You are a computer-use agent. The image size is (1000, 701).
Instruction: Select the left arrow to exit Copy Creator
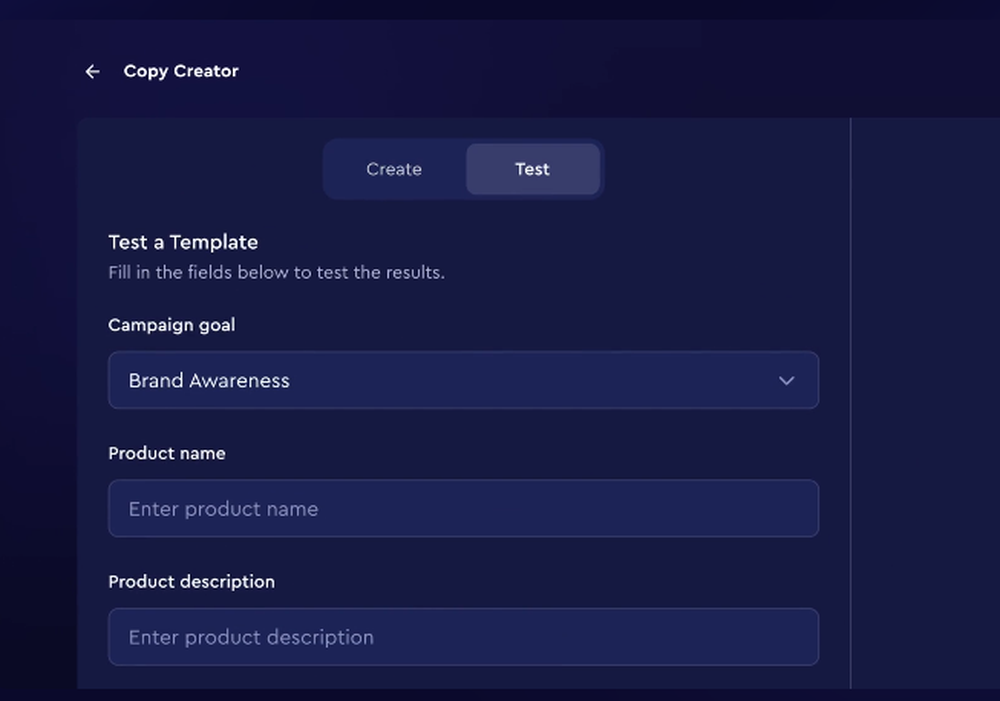coord(92,71)
